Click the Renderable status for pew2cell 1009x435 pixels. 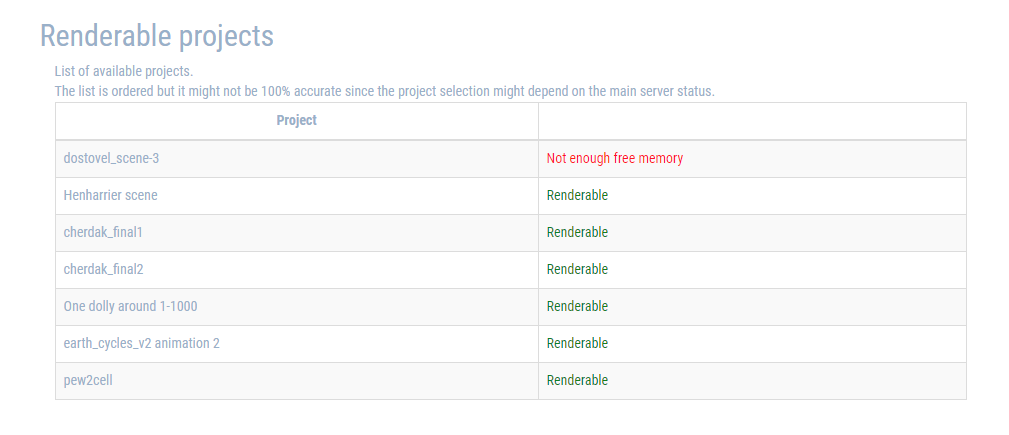(577, 380)
